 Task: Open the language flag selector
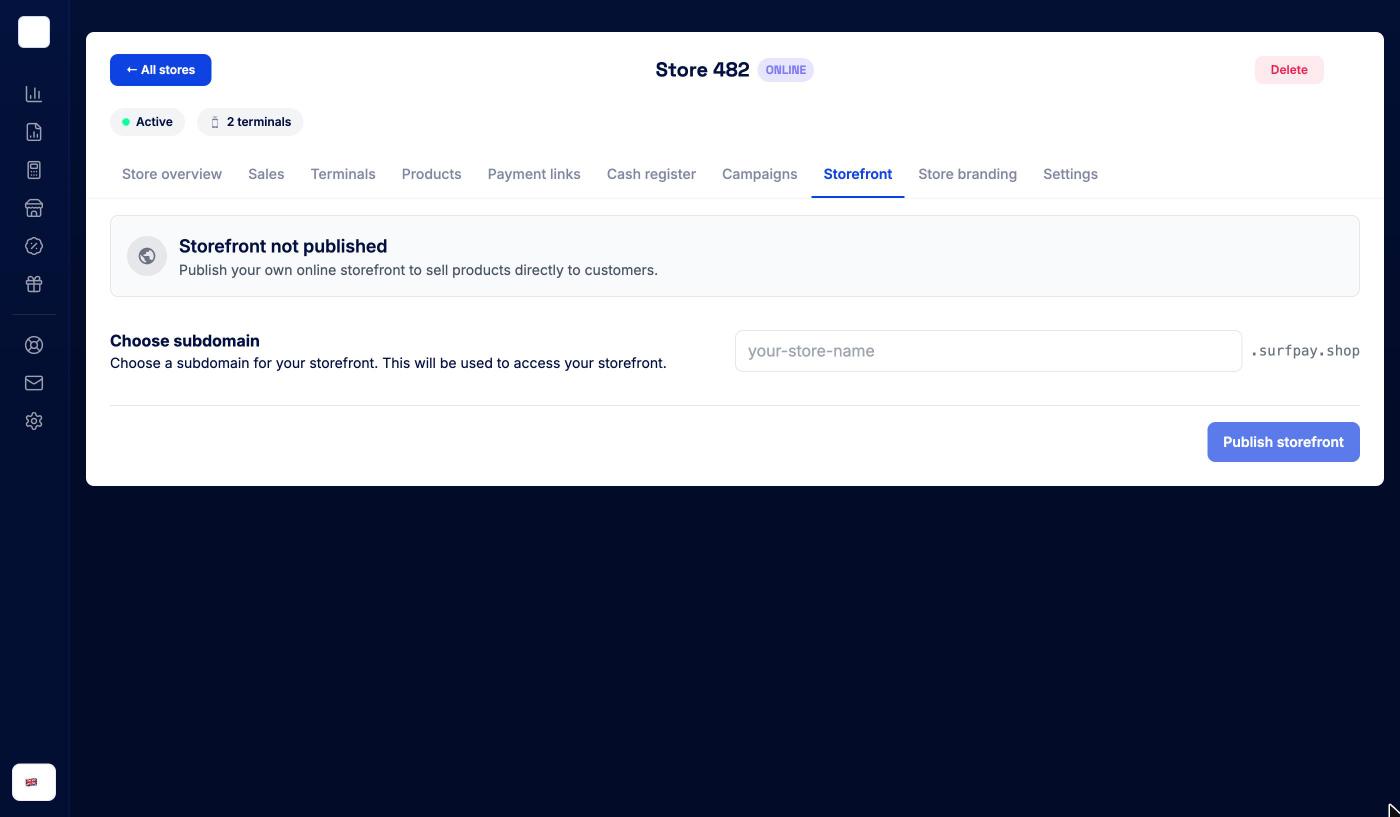pos(34,782)
